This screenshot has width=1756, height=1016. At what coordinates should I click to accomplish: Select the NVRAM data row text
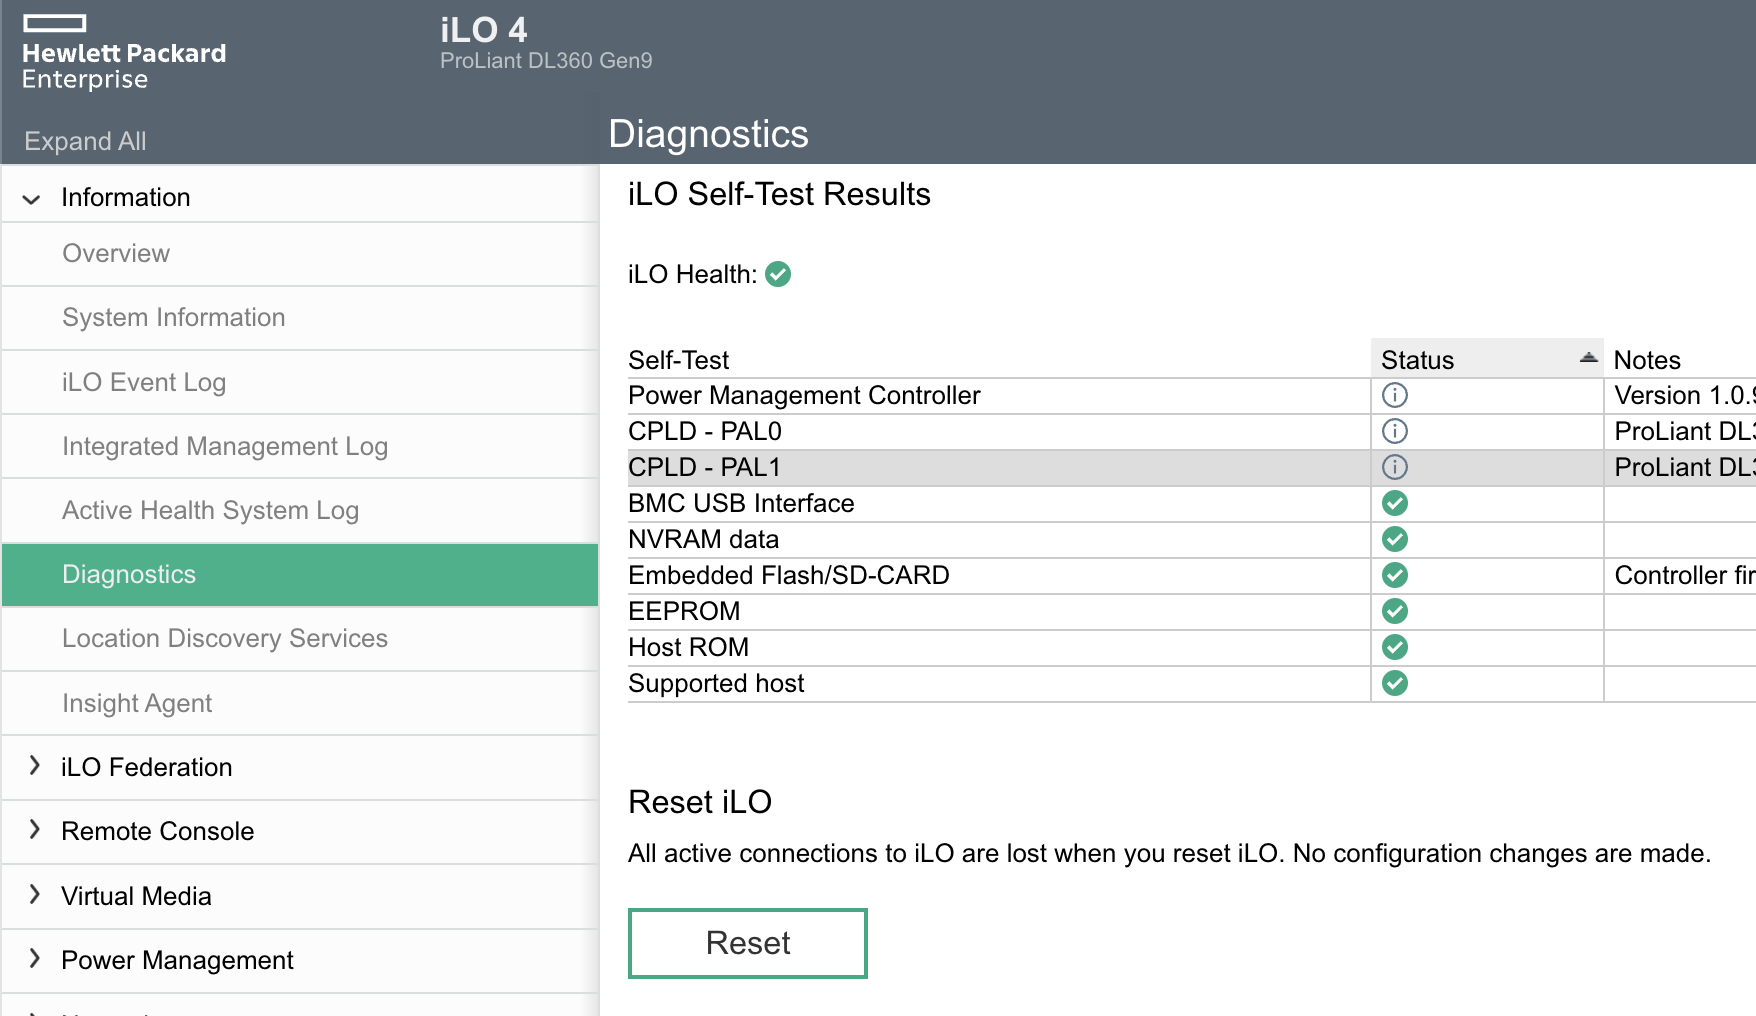pyautogui.click(x=703, y=539)
